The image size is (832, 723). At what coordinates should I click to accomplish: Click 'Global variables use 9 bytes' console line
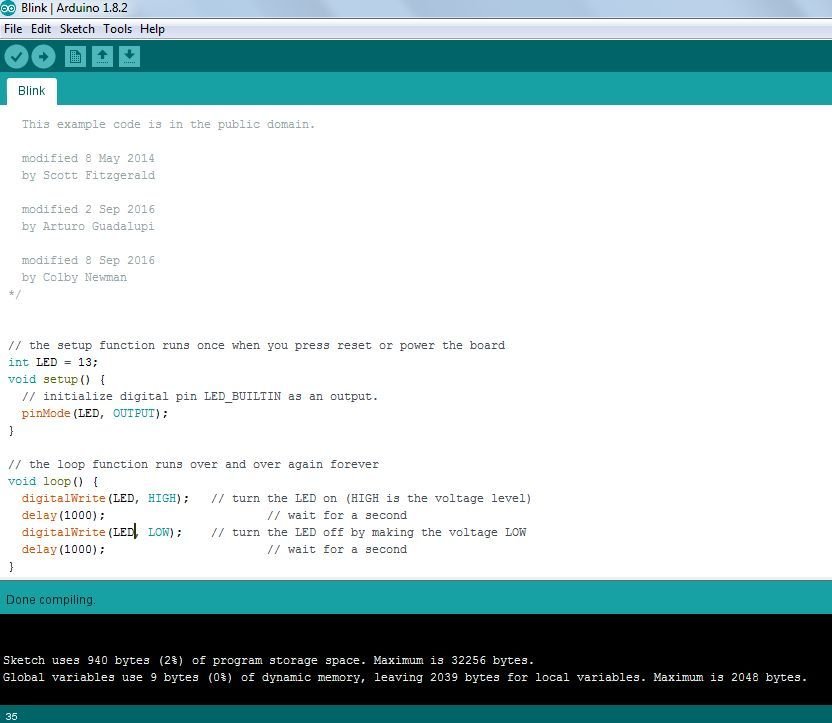tap(405, 677)
